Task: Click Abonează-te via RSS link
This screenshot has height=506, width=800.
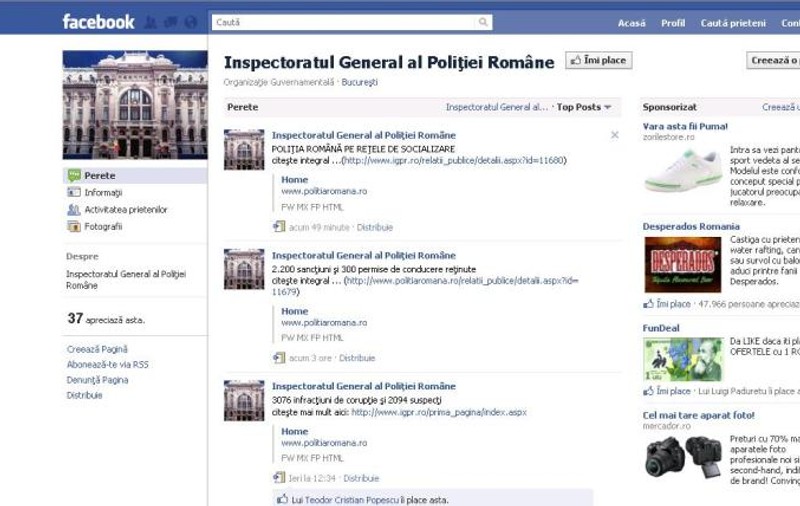Action: pyautogui.click(x=108, y=365)
